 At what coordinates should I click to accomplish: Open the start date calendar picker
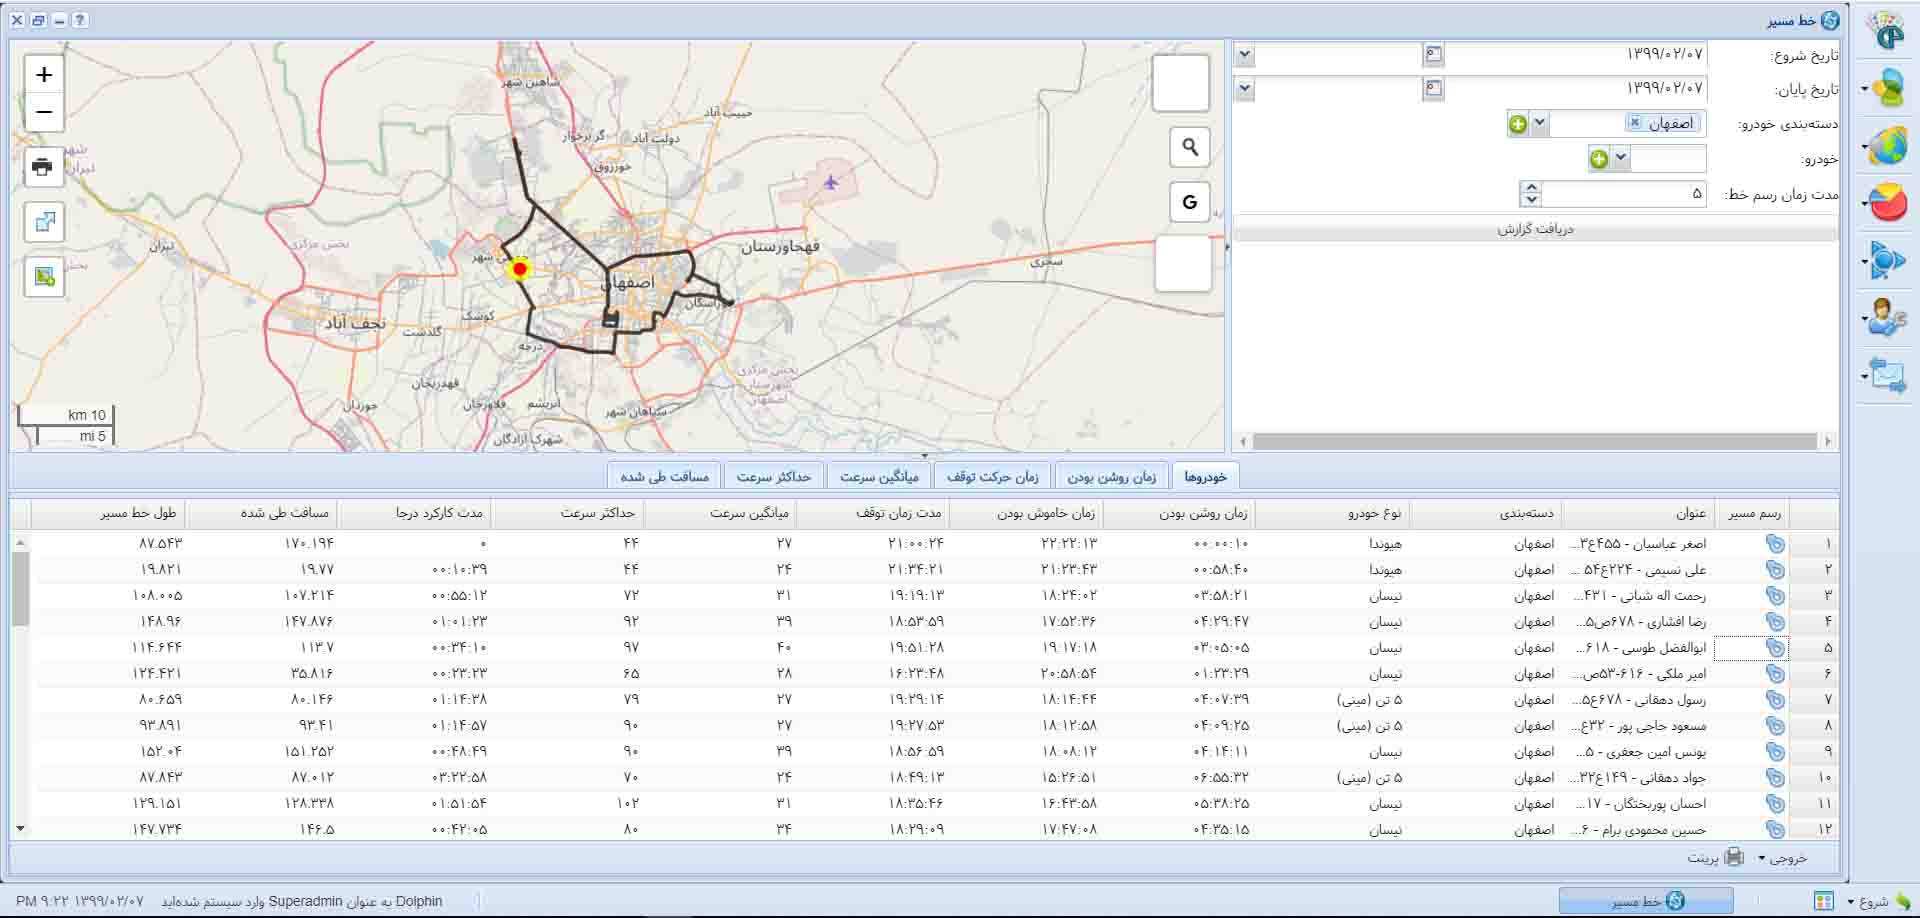click(1434, 54)
